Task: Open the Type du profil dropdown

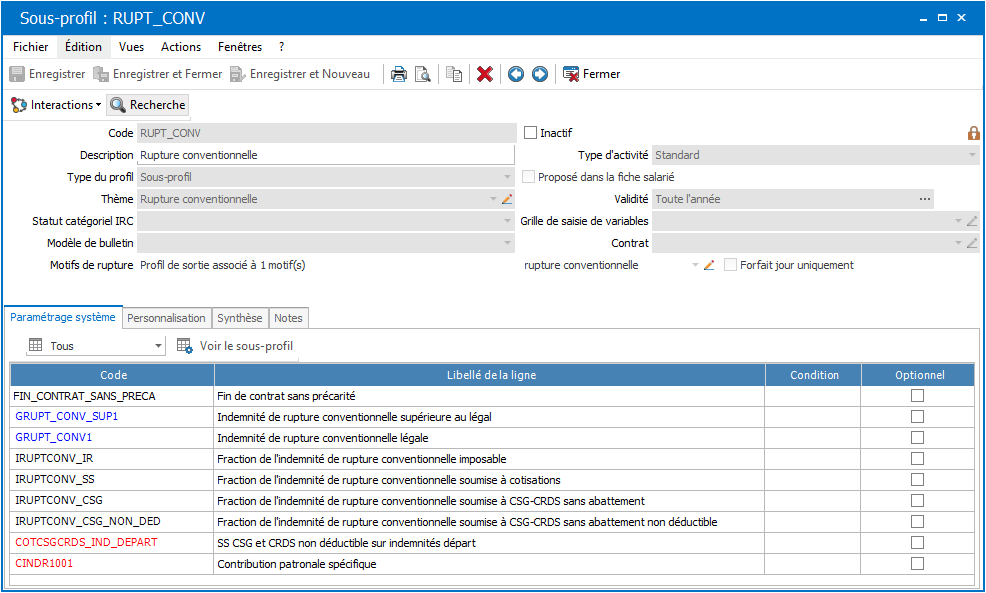Action: tap(507, 177)
